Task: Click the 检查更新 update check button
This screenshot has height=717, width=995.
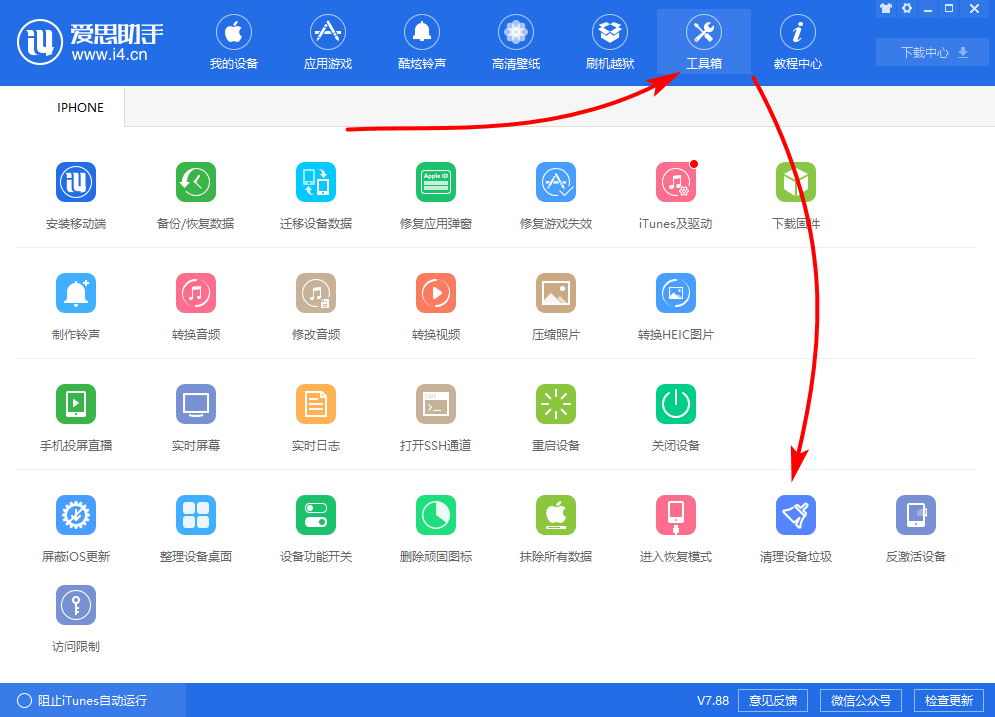Action: click(948, 700)
